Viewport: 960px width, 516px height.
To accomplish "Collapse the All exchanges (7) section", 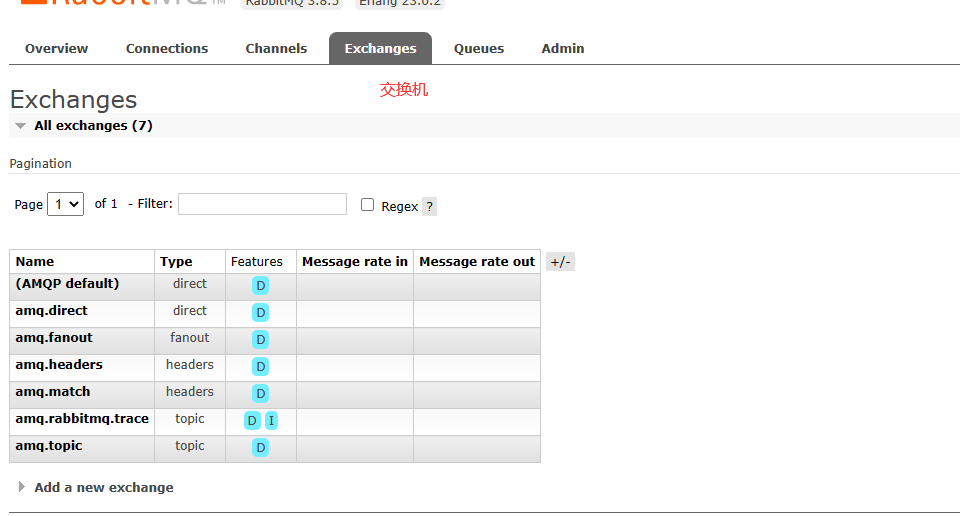I will click(93, 125).
